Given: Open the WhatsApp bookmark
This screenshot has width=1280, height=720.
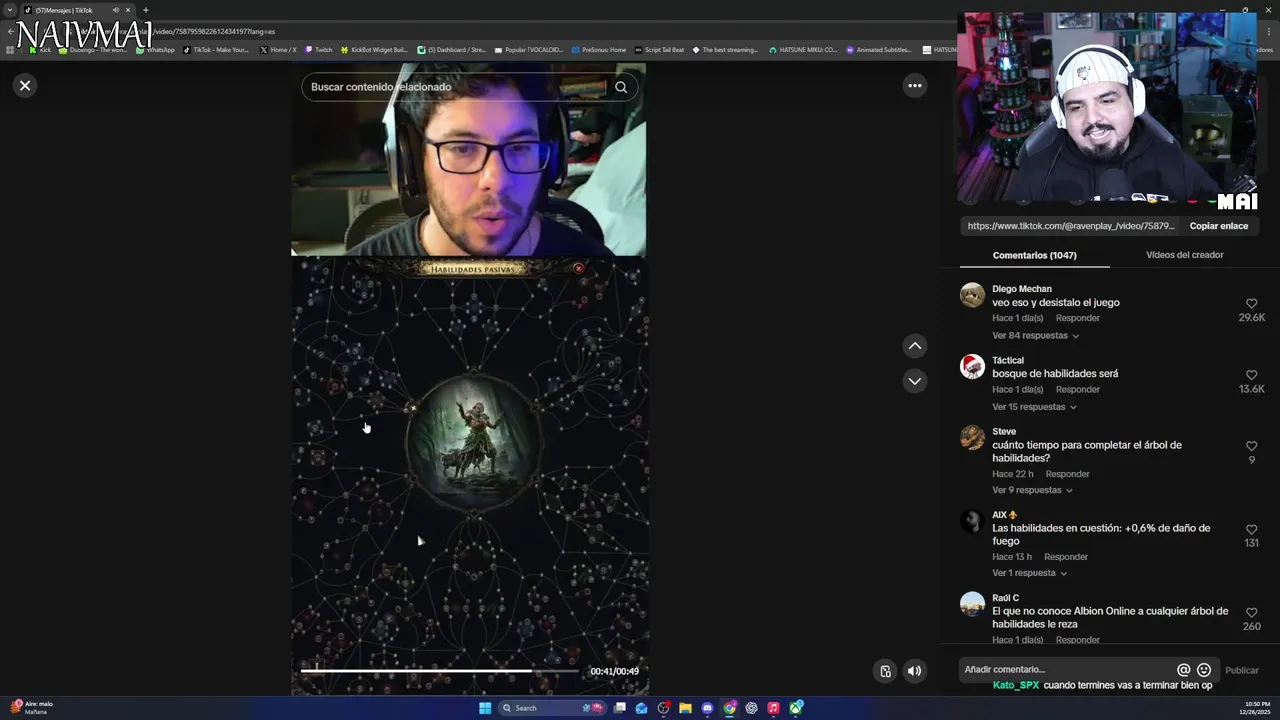Looking at the screenshot, I should click(x=155, y=50).
